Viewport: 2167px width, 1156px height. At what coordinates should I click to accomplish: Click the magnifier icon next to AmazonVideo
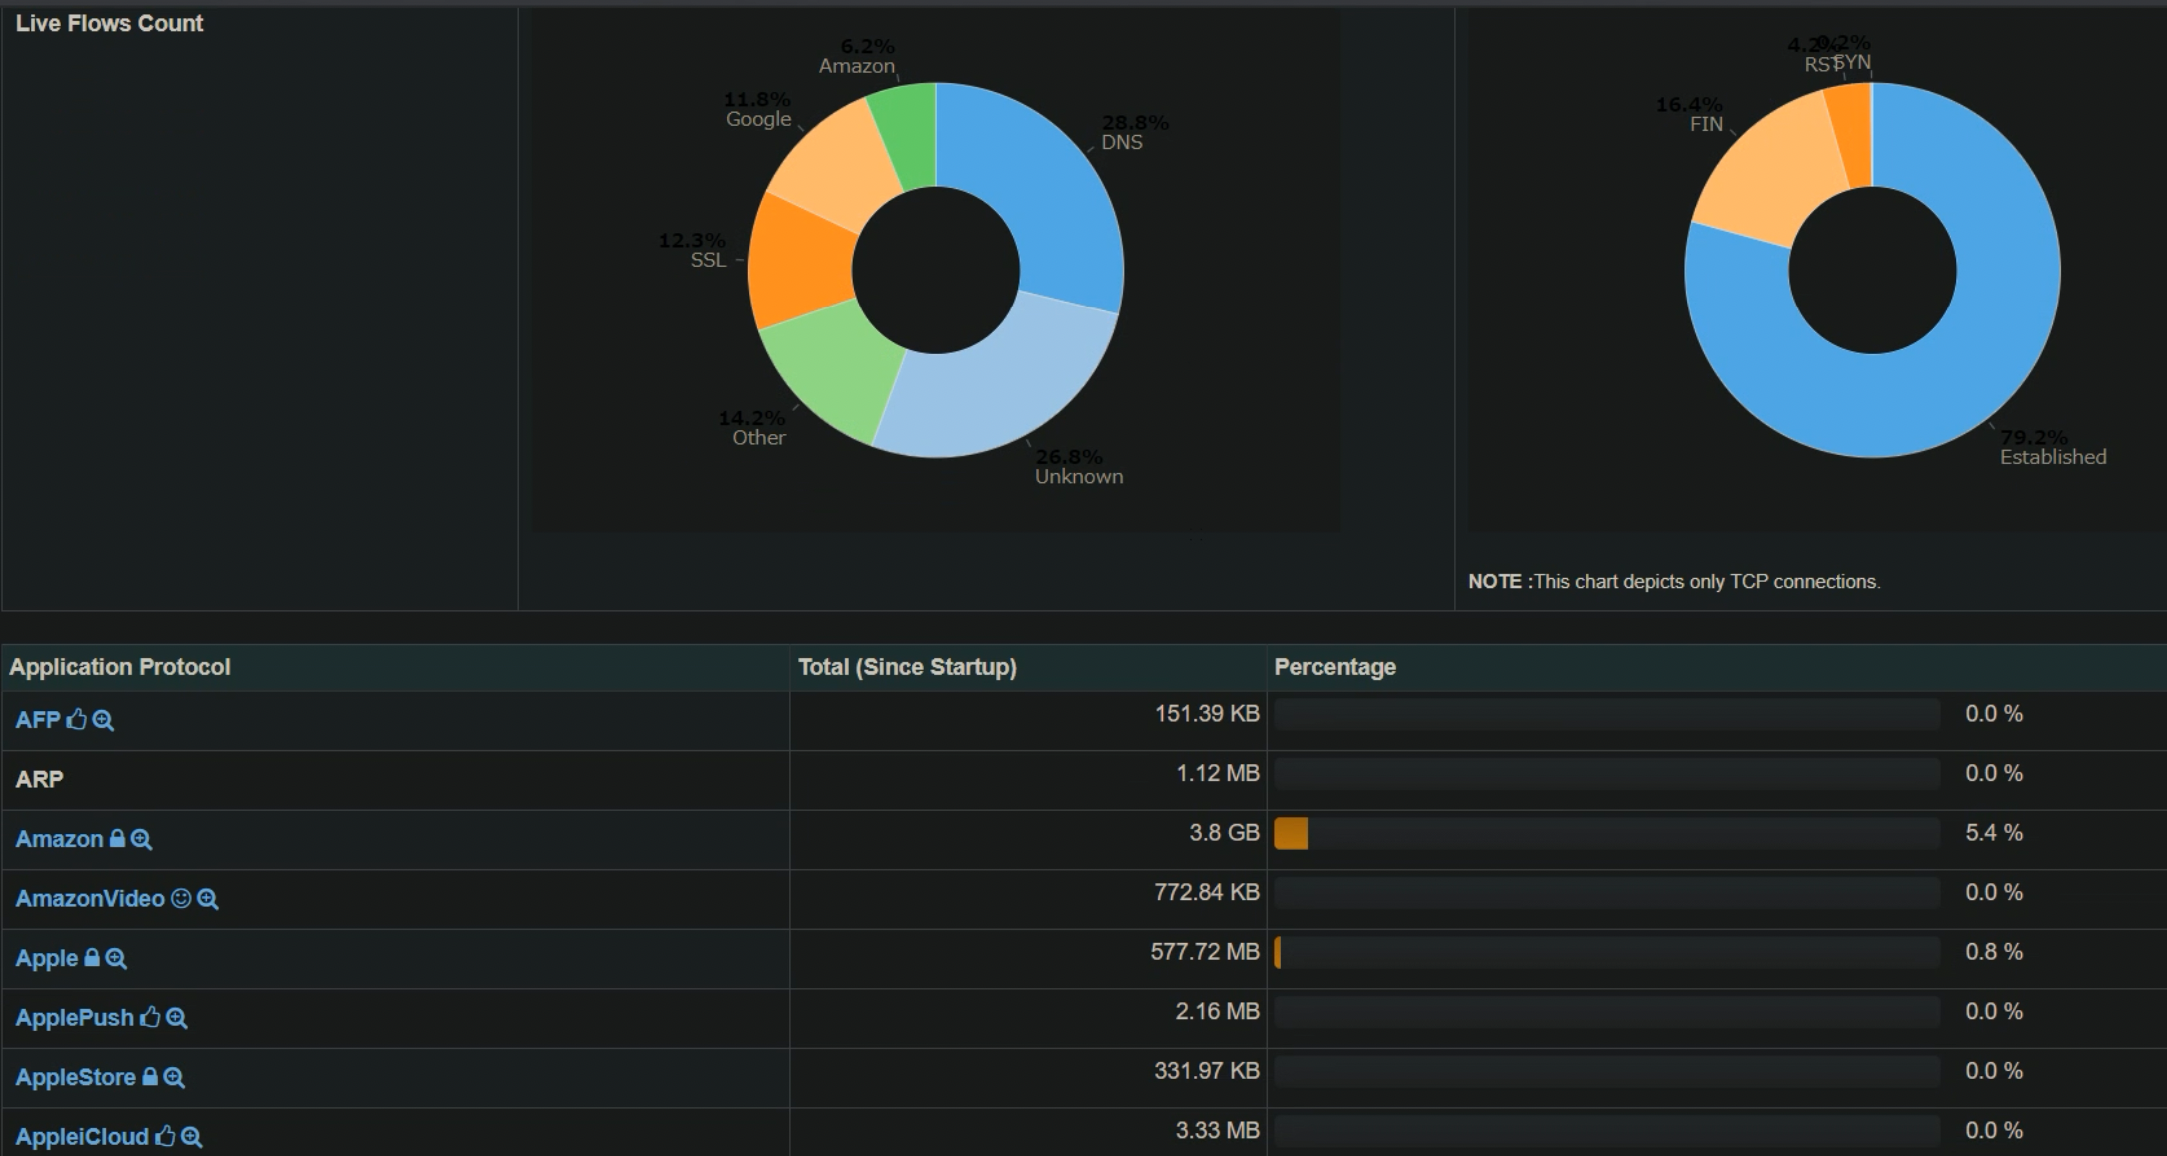coord(207,898)
